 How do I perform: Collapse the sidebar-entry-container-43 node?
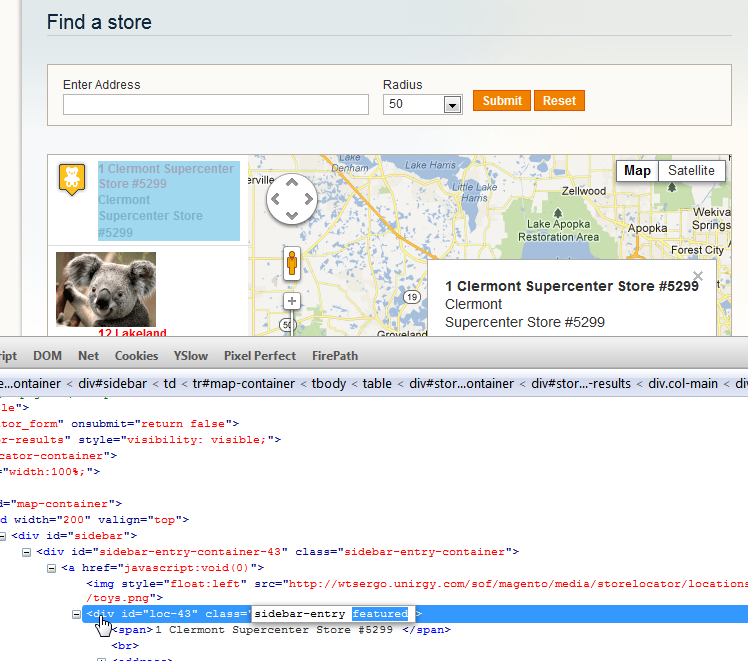click(x=27, y=552)
